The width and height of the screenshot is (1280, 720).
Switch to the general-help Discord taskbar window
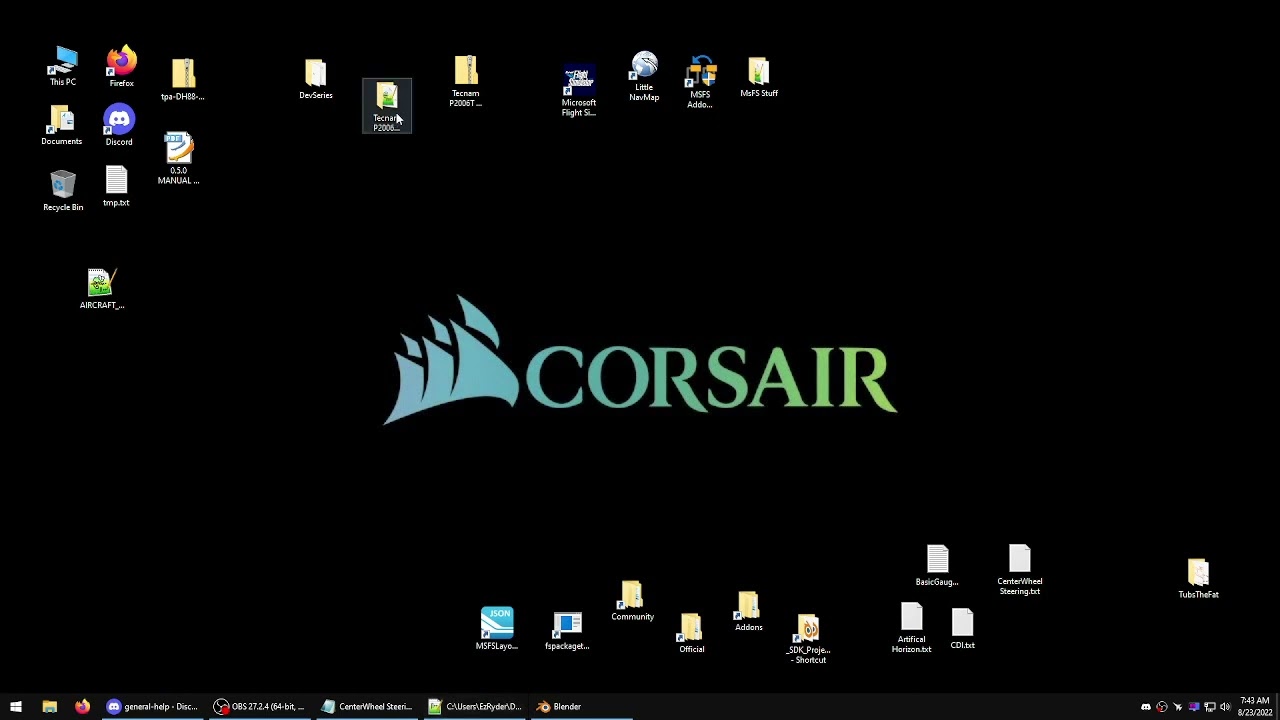[153, 706]
